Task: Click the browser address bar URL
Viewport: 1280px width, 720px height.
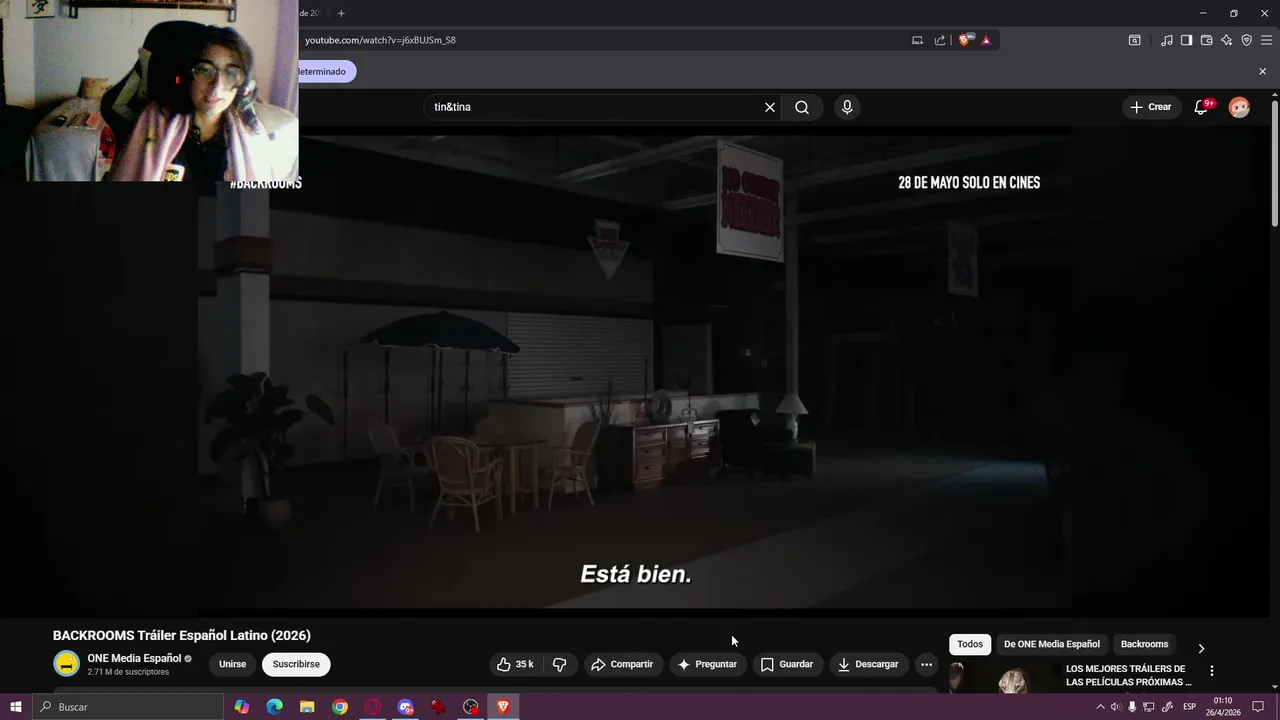Action: 380,40
